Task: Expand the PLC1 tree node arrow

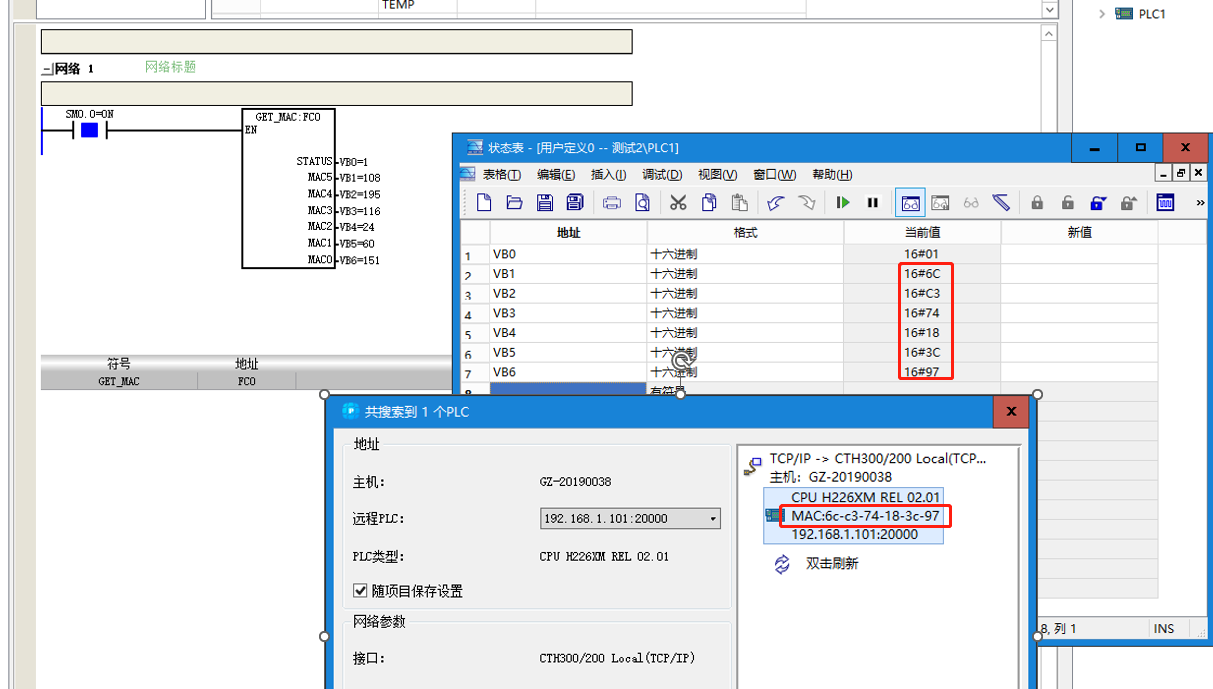Action: click(x=1101, y=14)
